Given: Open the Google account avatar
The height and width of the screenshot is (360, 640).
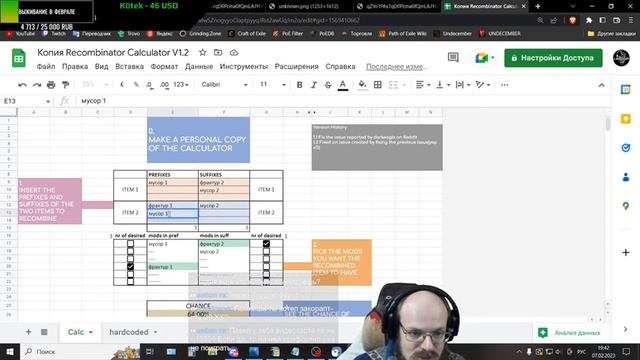Looking at the screenshot, I should coord(621,58).
